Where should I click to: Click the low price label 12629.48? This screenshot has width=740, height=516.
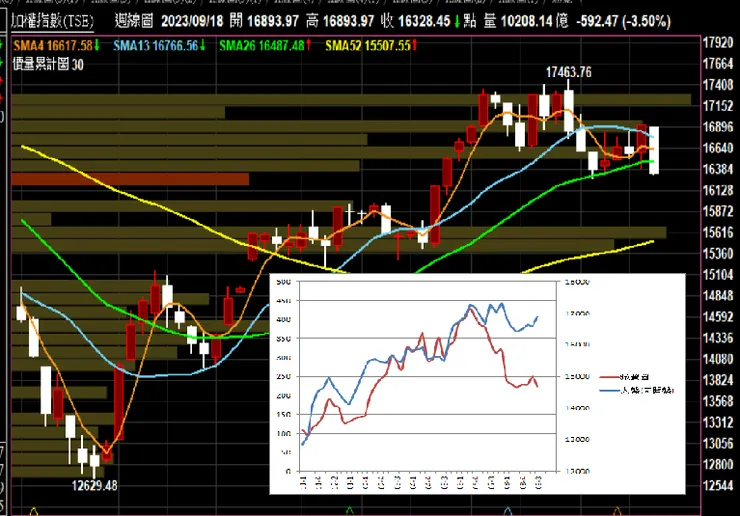pyautogui.click(x=94, y=485)
